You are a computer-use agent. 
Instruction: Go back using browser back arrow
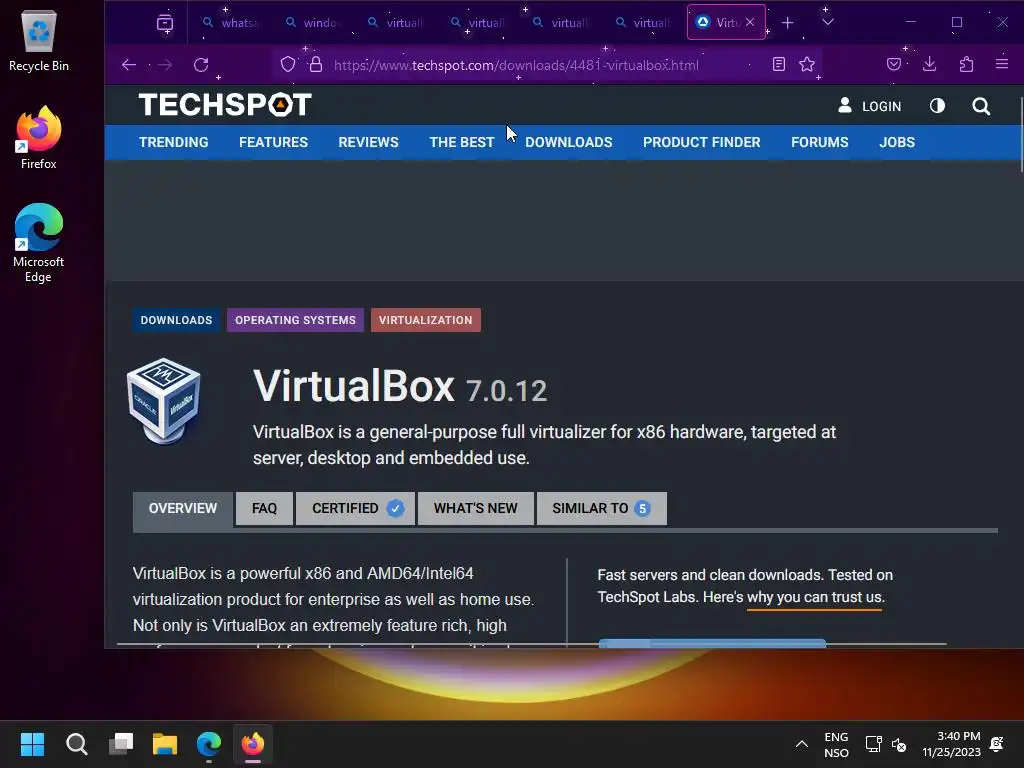(129, 65)
